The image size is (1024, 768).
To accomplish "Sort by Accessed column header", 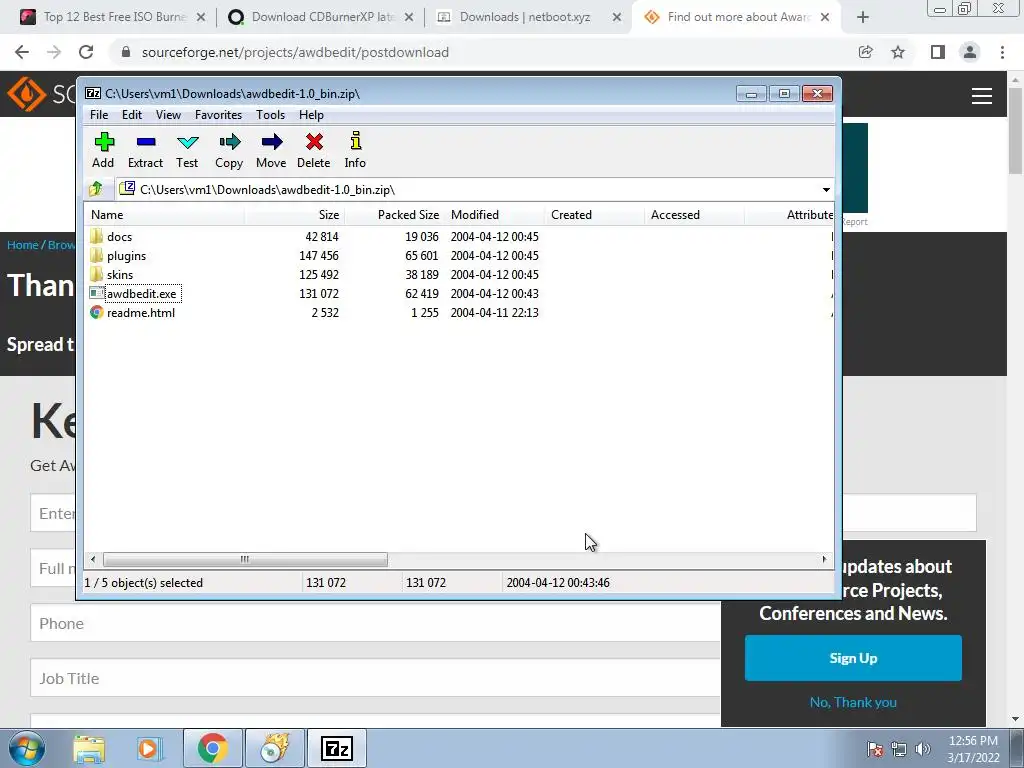I will [694, 215].
